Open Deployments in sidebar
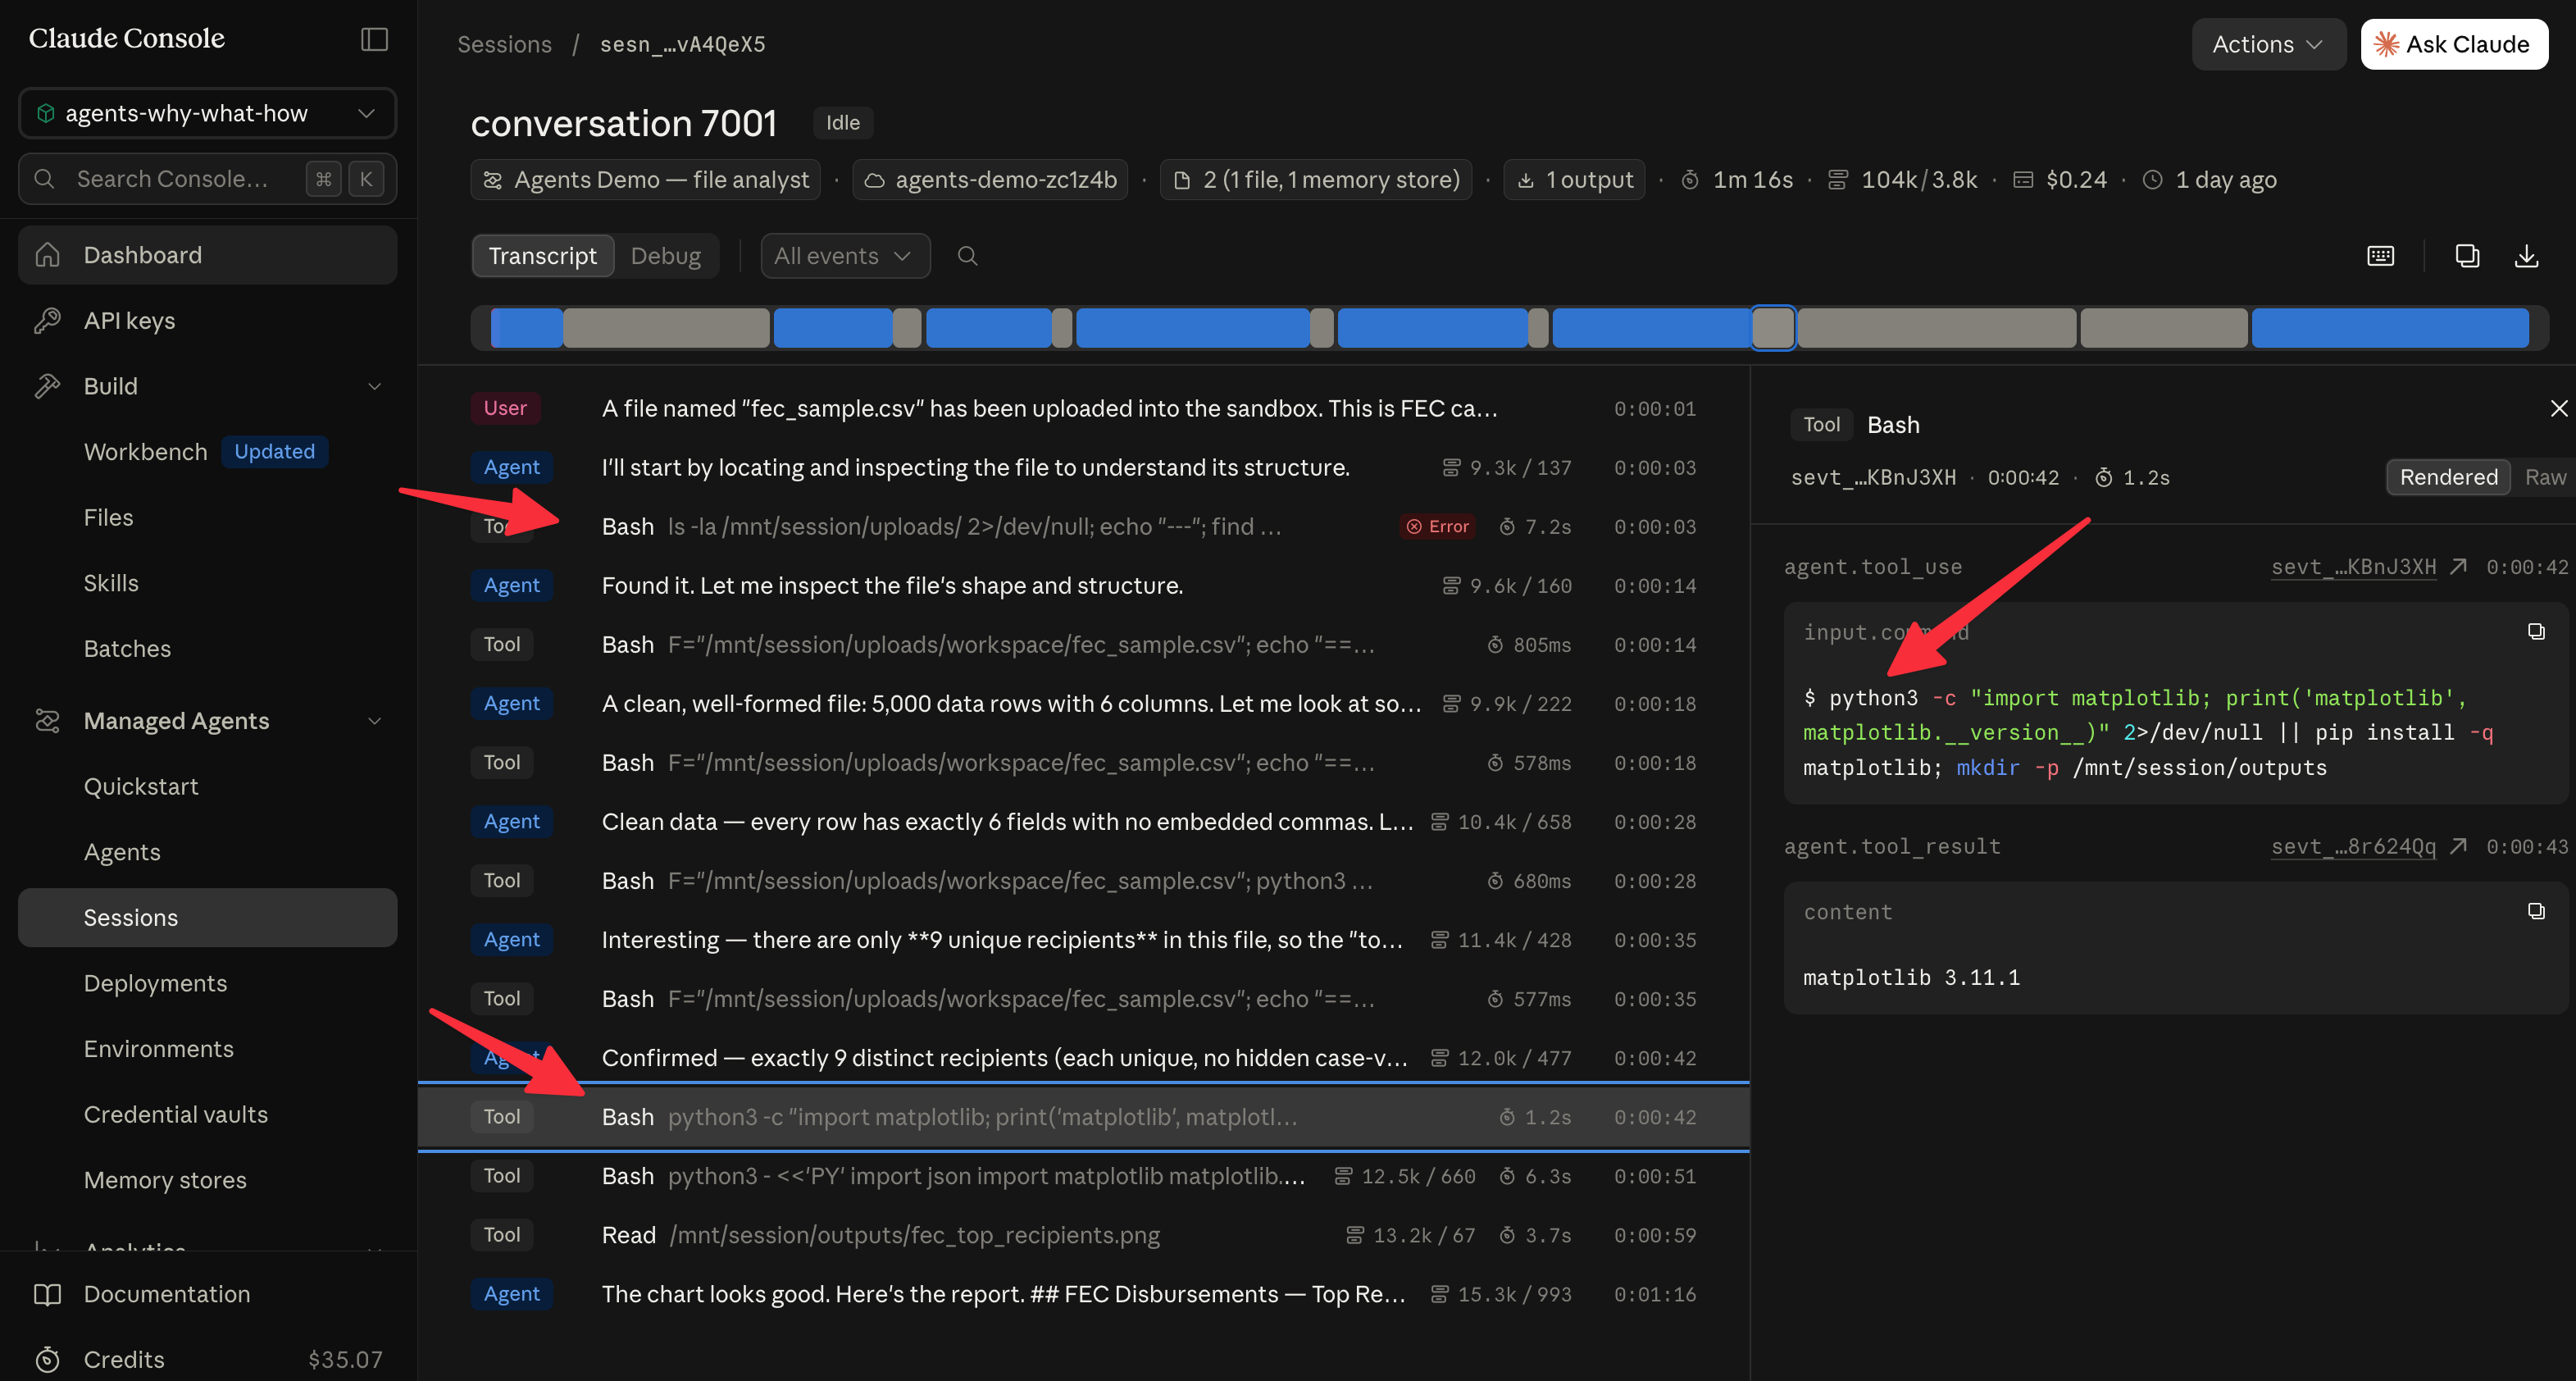The image size is (2576, 1381). [155, 983]
